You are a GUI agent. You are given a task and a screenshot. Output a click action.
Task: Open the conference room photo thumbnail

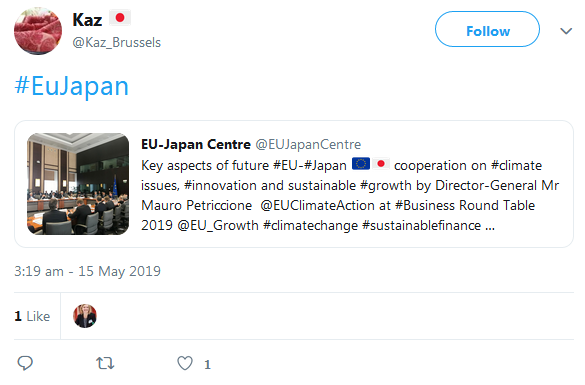[x=78, y=184]
